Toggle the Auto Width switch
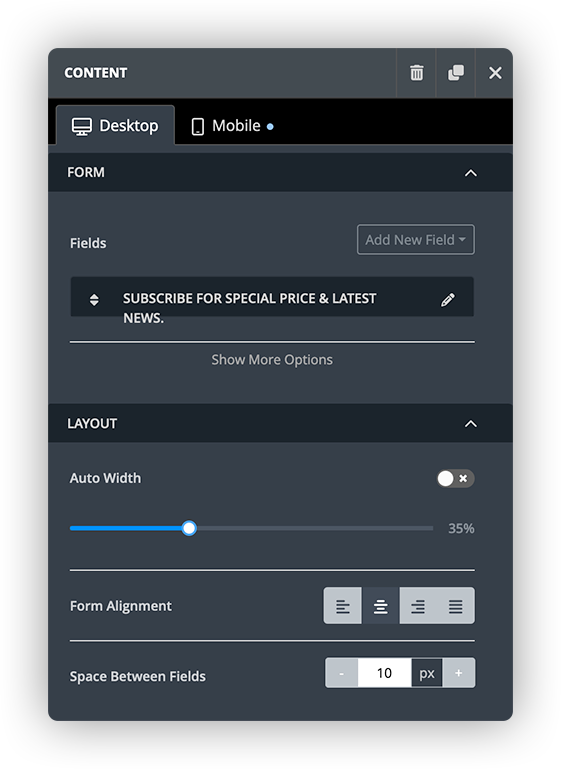 456,479
